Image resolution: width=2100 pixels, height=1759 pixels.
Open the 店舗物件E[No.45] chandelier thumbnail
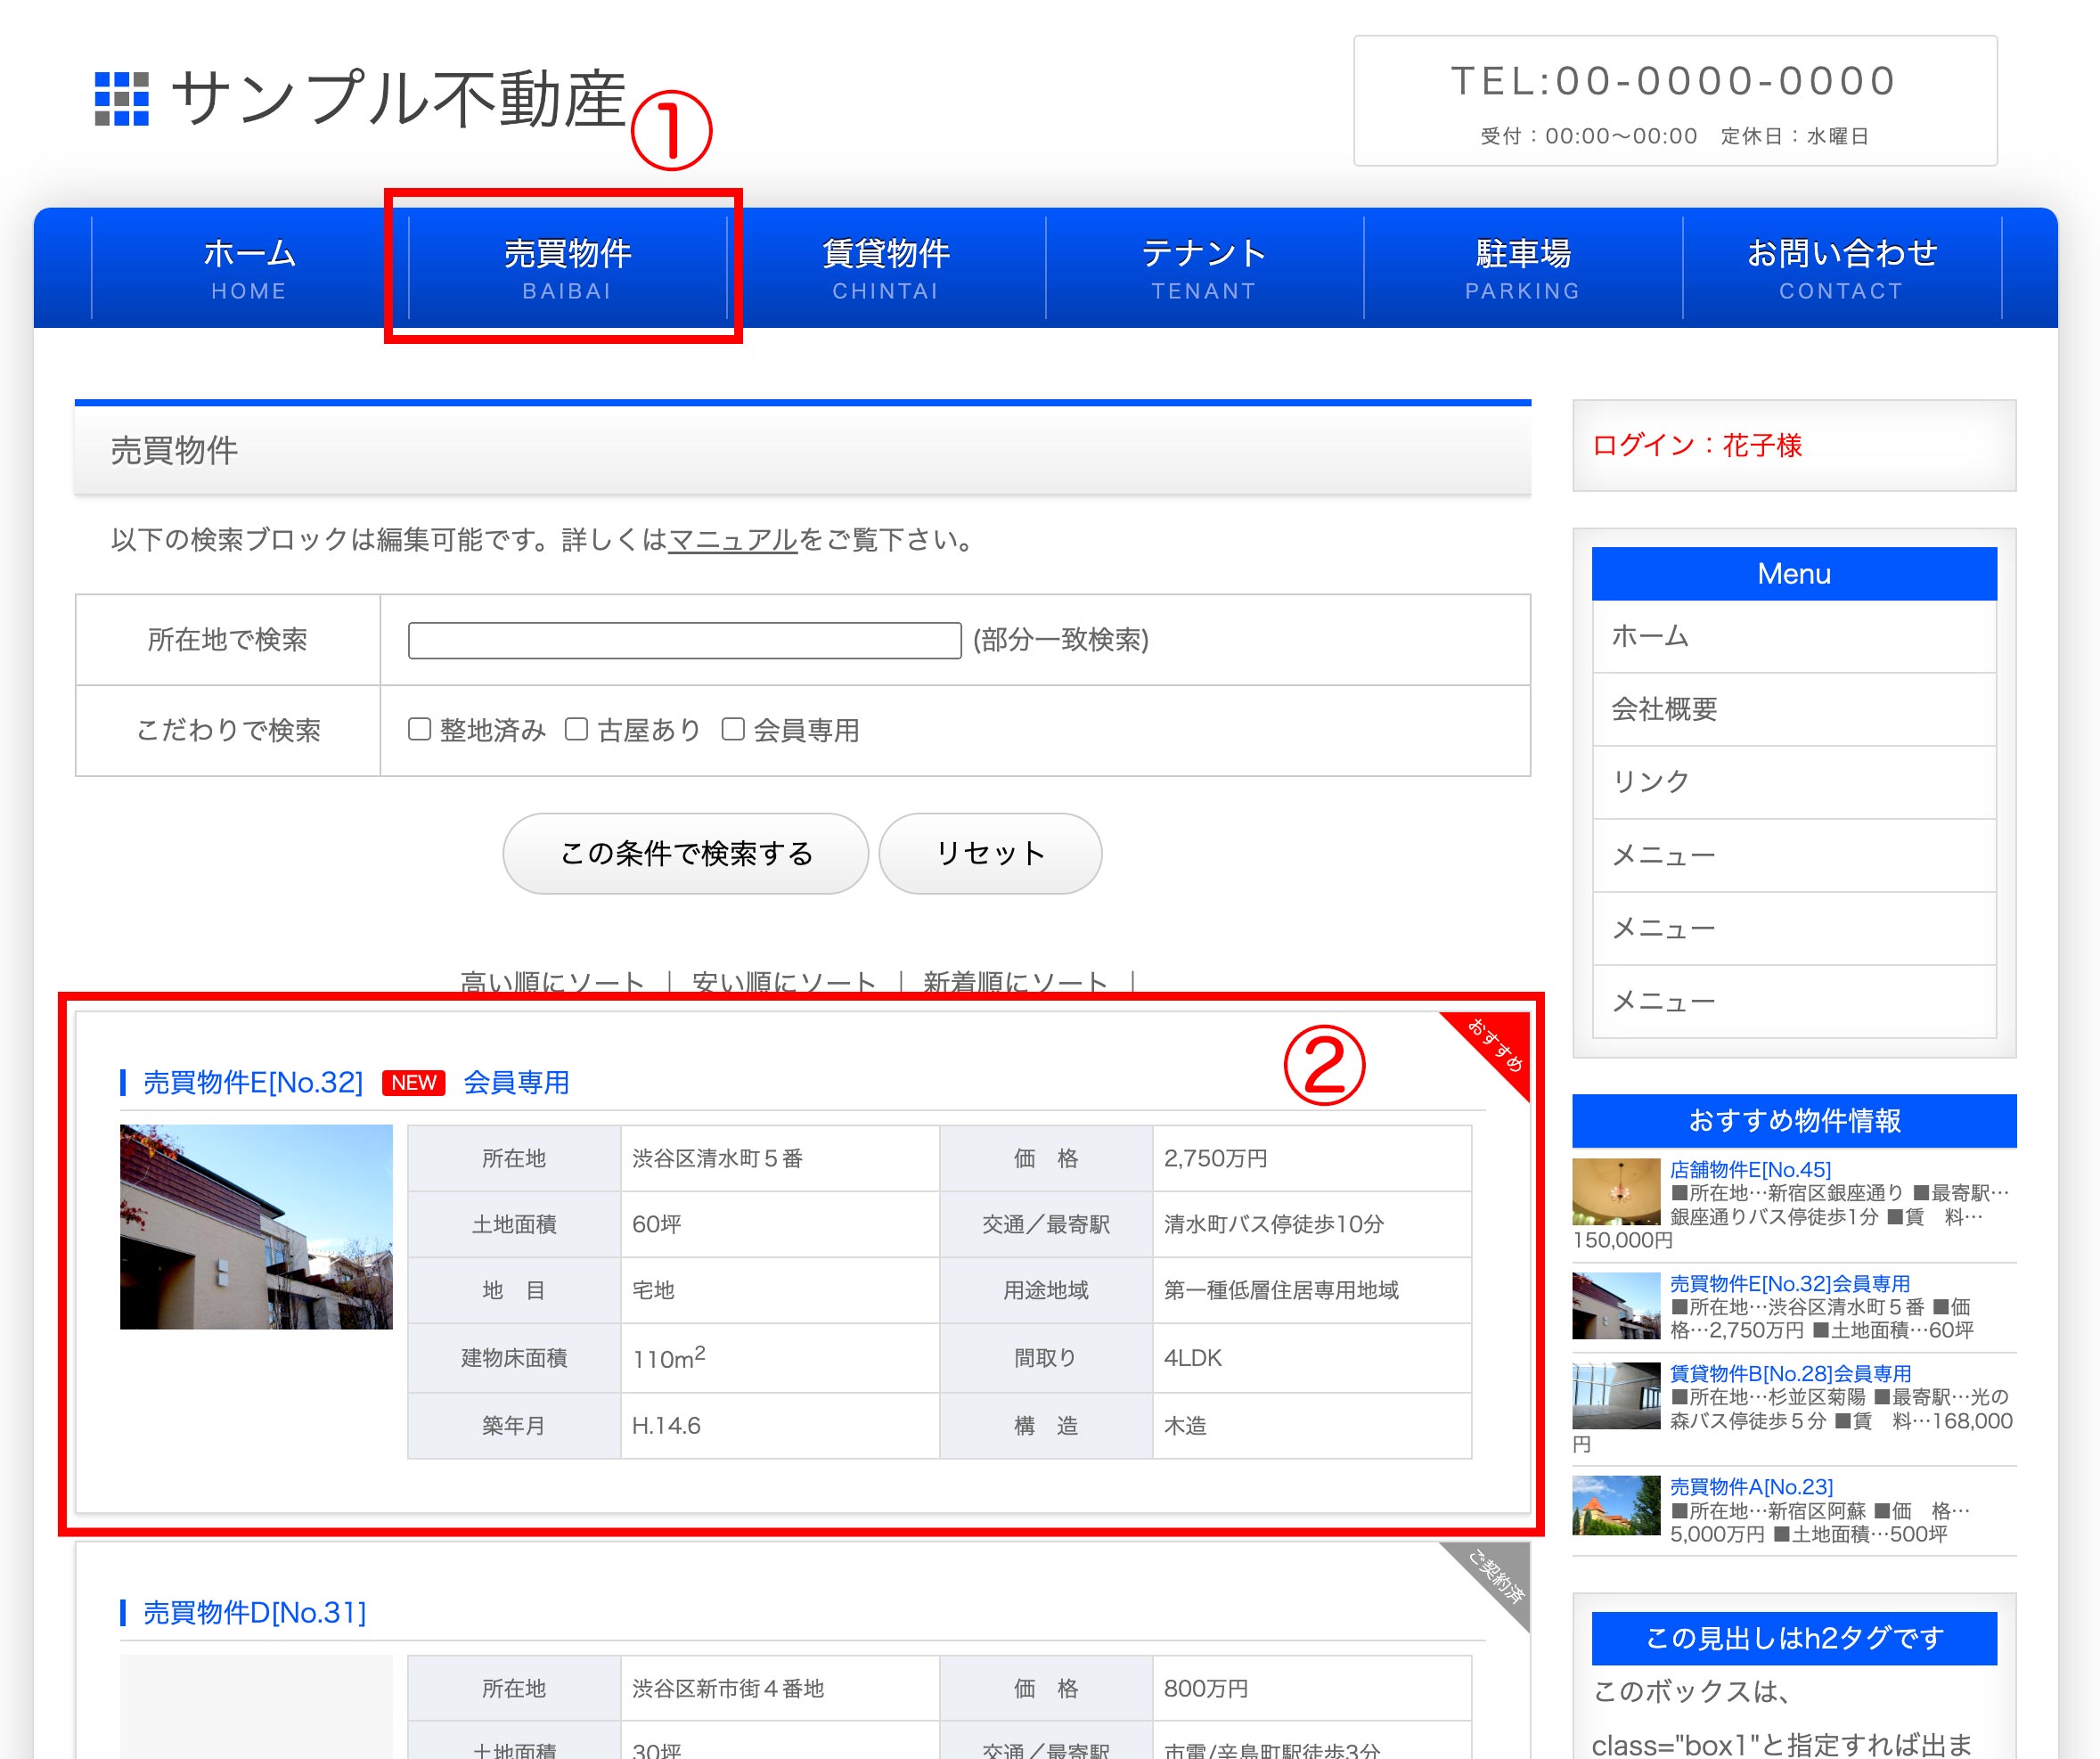[1616, 1192]
